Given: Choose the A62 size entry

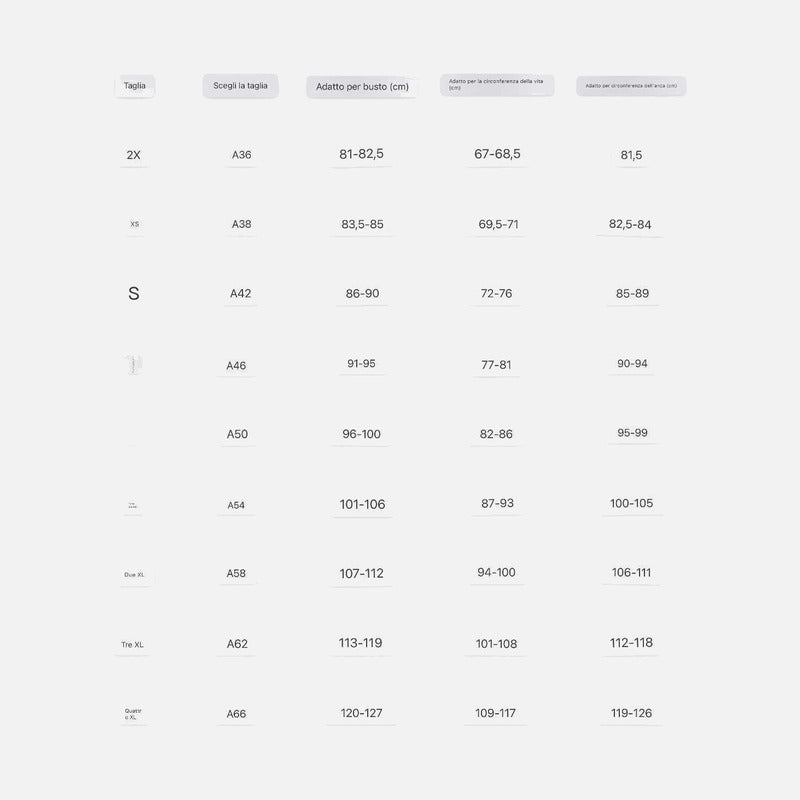Looking at the screenshot, I should (237, 644).
